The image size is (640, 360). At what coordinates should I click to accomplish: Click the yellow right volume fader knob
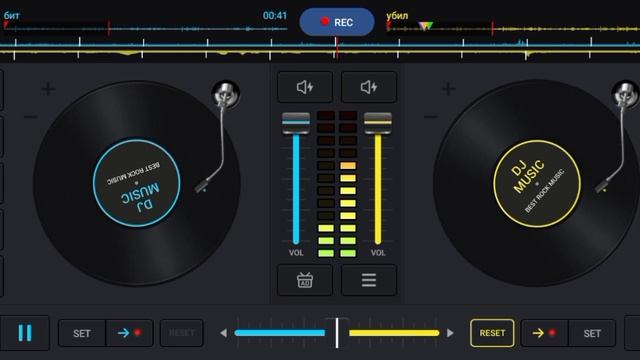(x=378, y=123)
